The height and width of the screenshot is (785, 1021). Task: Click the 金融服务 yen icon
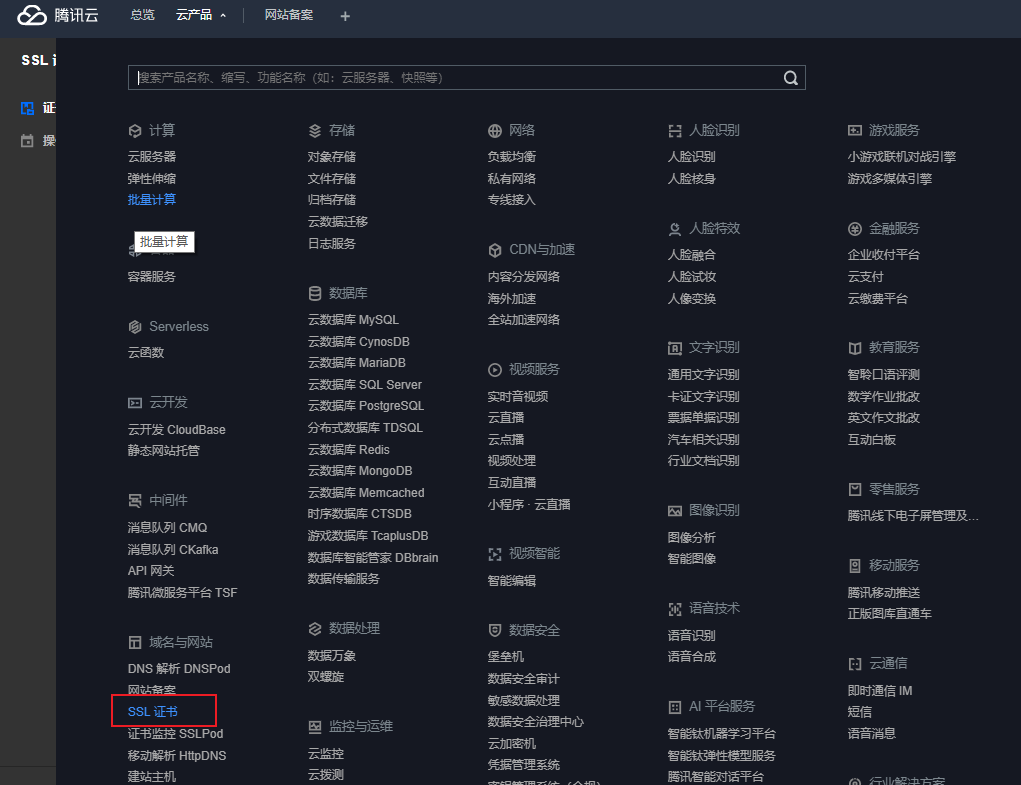click(x=855, y=228)
